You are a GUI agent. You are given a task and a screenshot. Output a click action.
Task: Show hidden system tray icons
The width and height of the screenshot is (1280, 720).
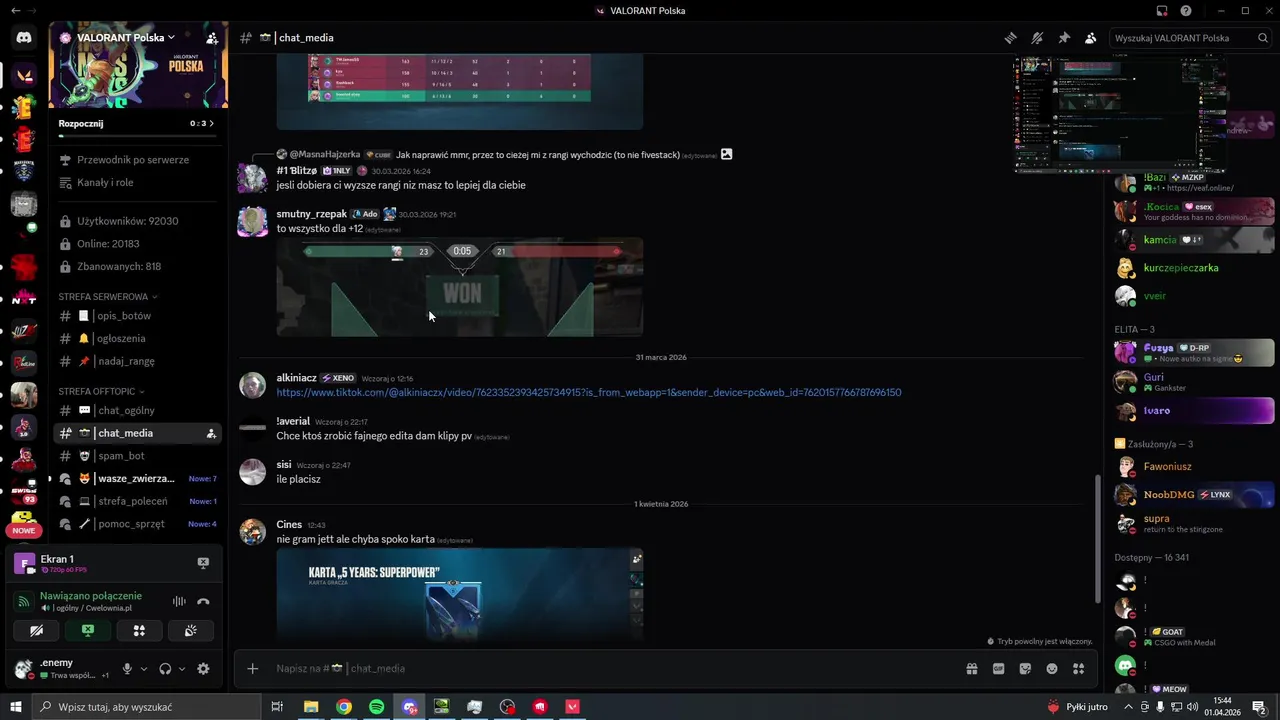click(x=1128, y=707)
